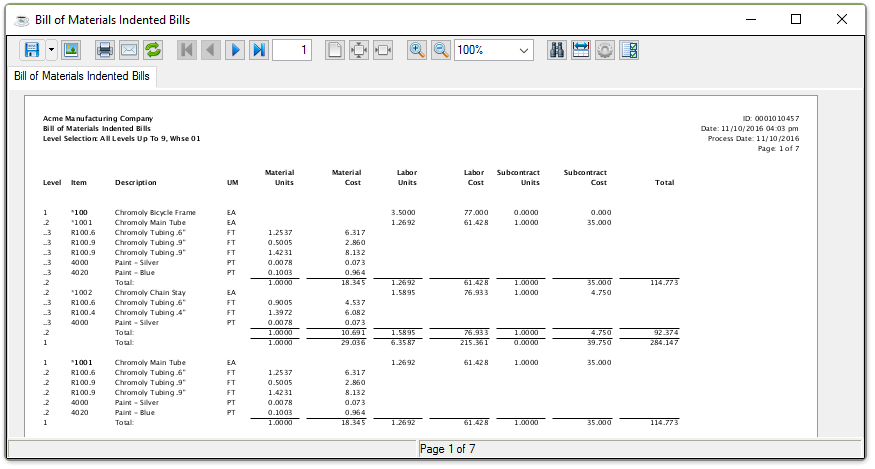Toggle fit page size view

click(359, 49)
